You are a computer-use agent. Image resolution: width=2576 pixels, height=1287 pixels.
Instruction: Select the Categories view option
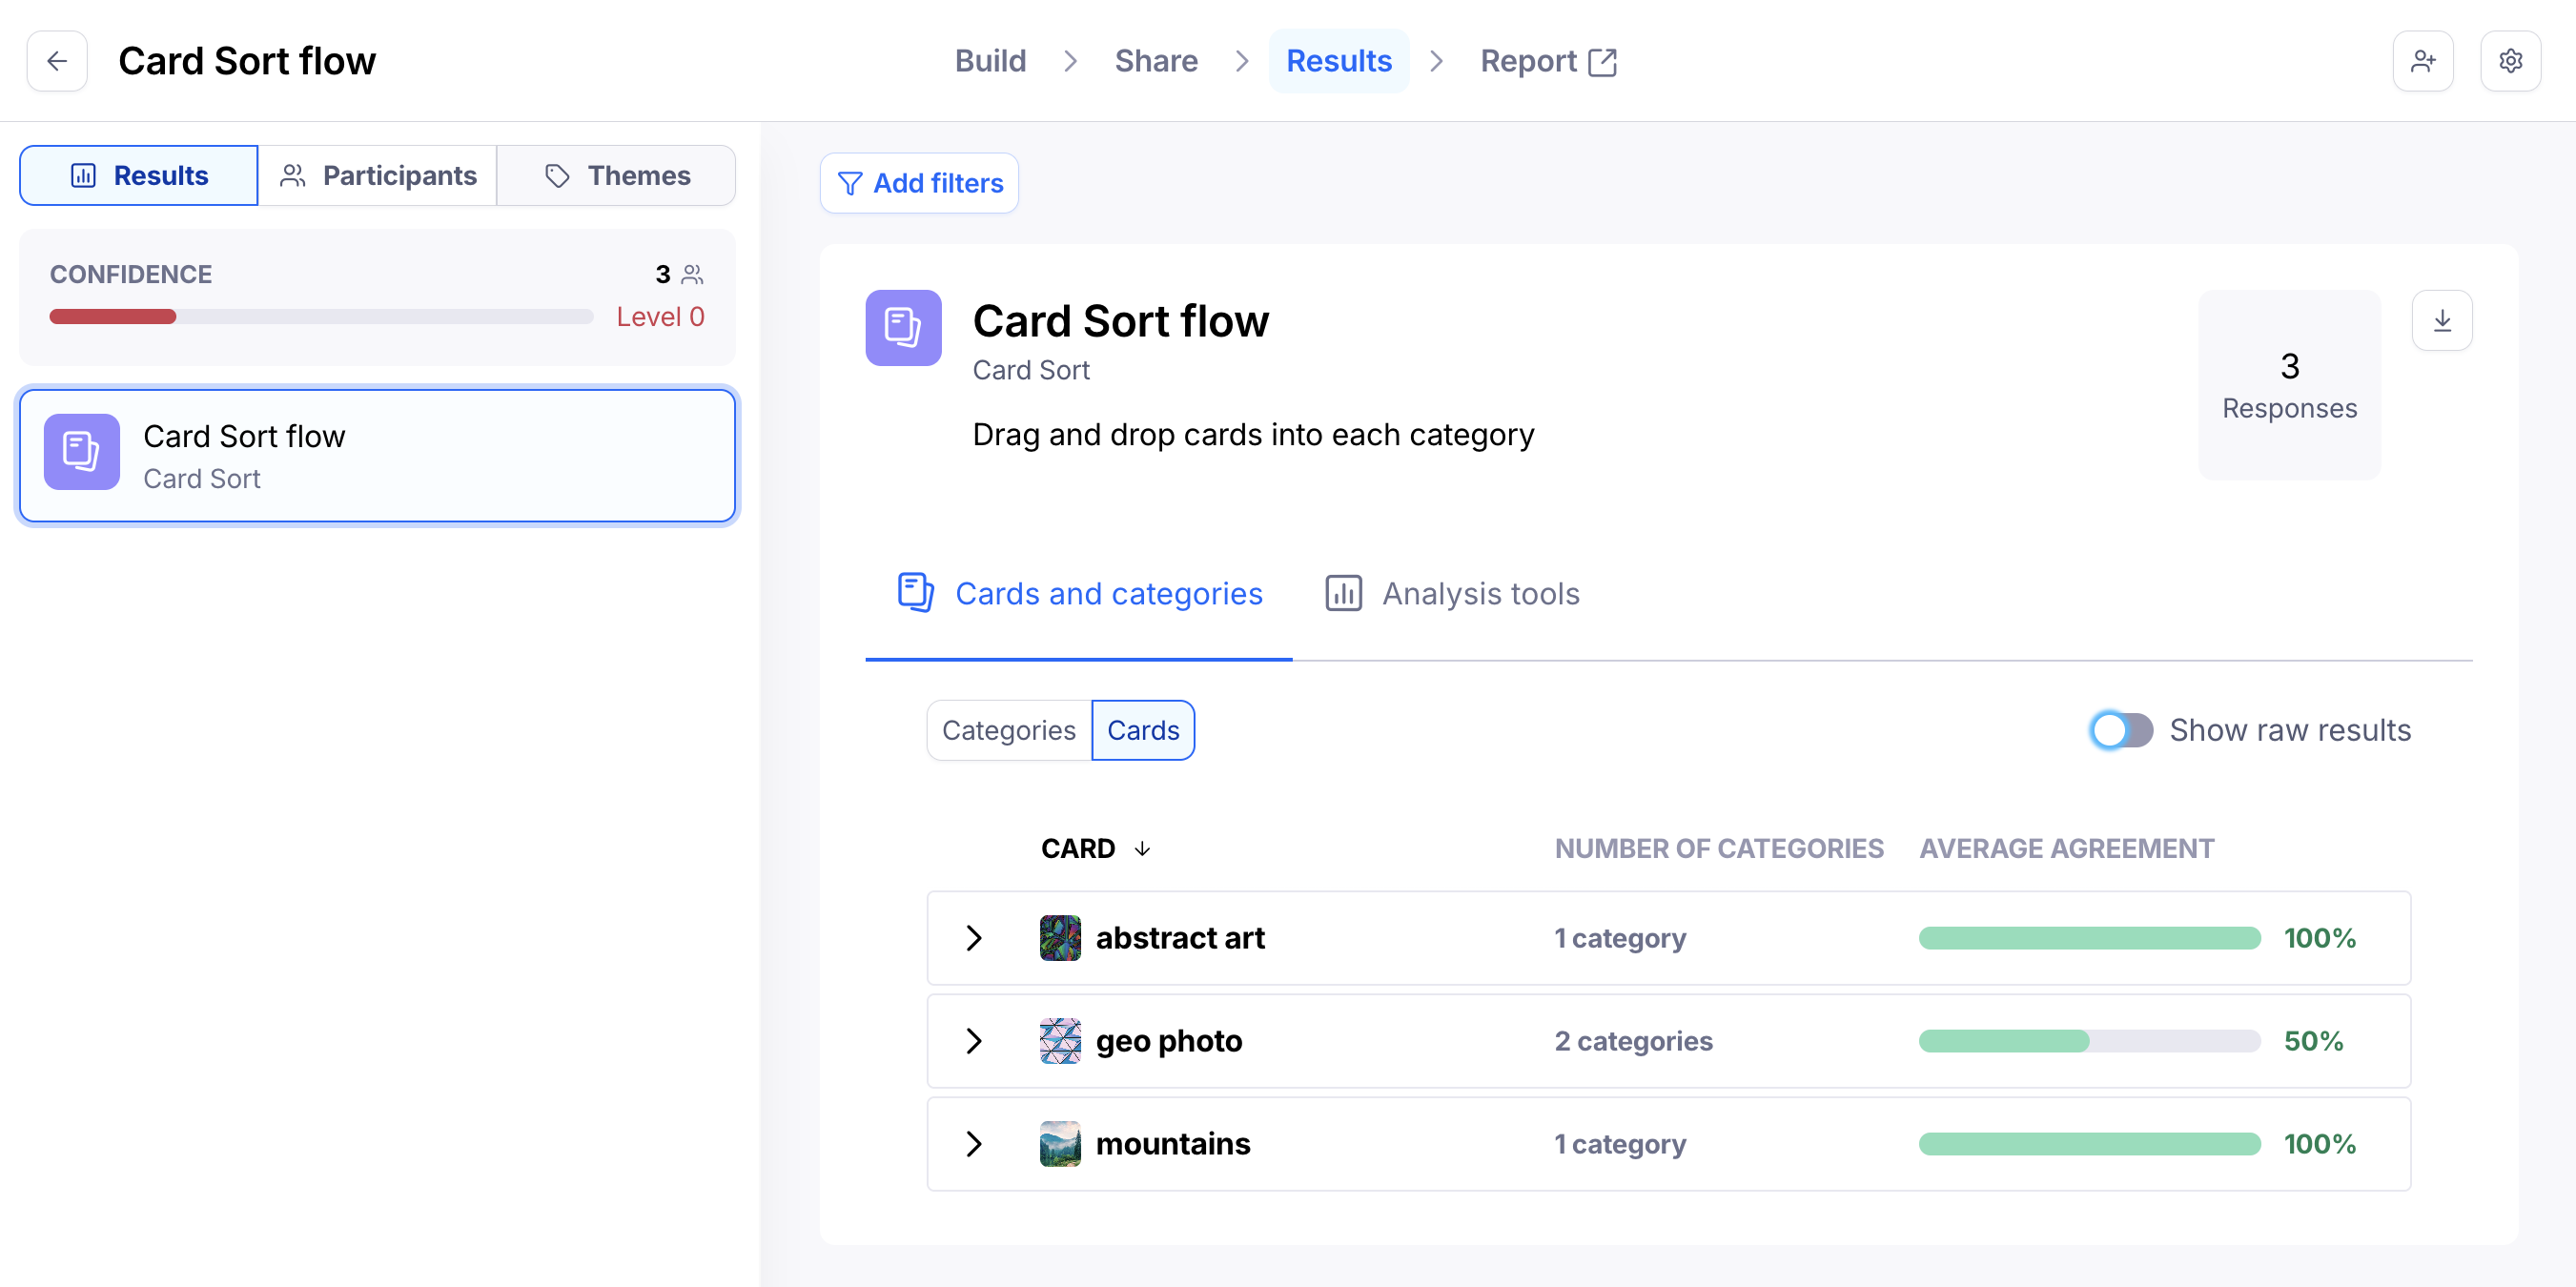click(1008, 730)
